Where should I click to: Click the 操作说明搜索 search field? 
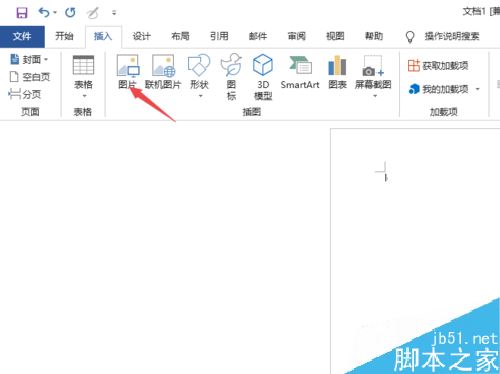point(452,36)
